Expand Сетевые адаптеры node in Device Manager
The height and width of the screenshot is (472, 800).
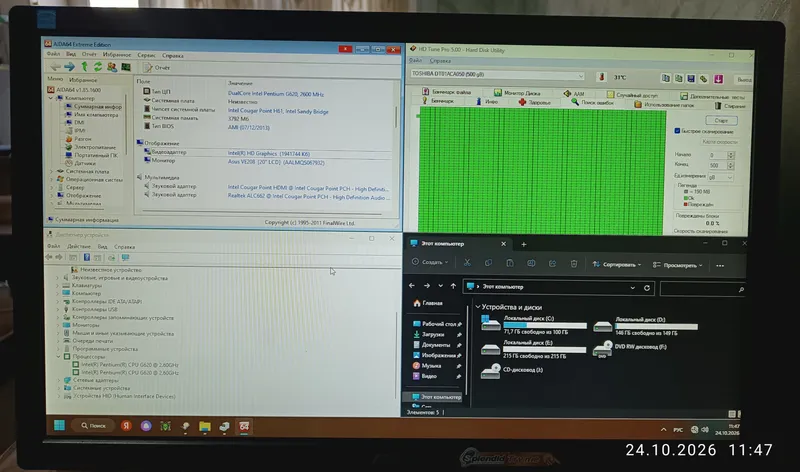click(58, 380)
